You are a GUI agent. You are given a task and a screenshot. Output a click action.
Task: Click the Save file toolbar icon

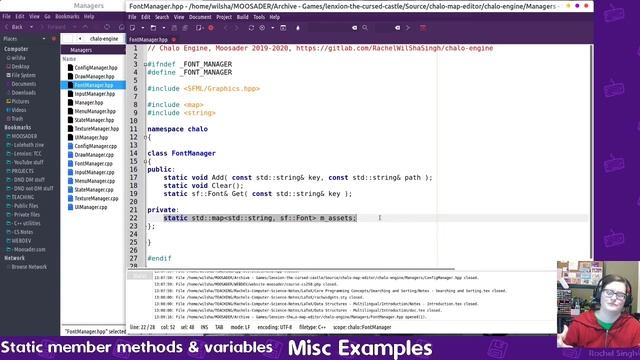click(174, 28)
